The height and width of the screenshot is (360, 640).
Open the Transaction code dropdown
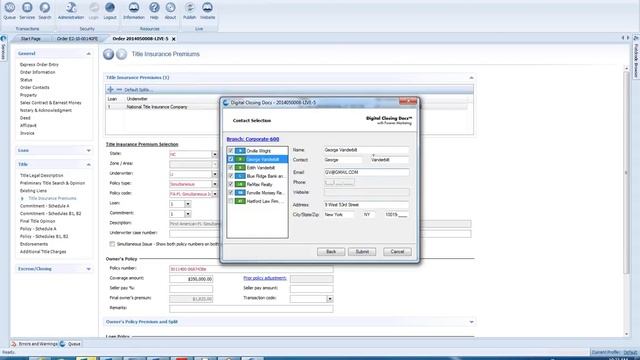[x=330, y=299]
